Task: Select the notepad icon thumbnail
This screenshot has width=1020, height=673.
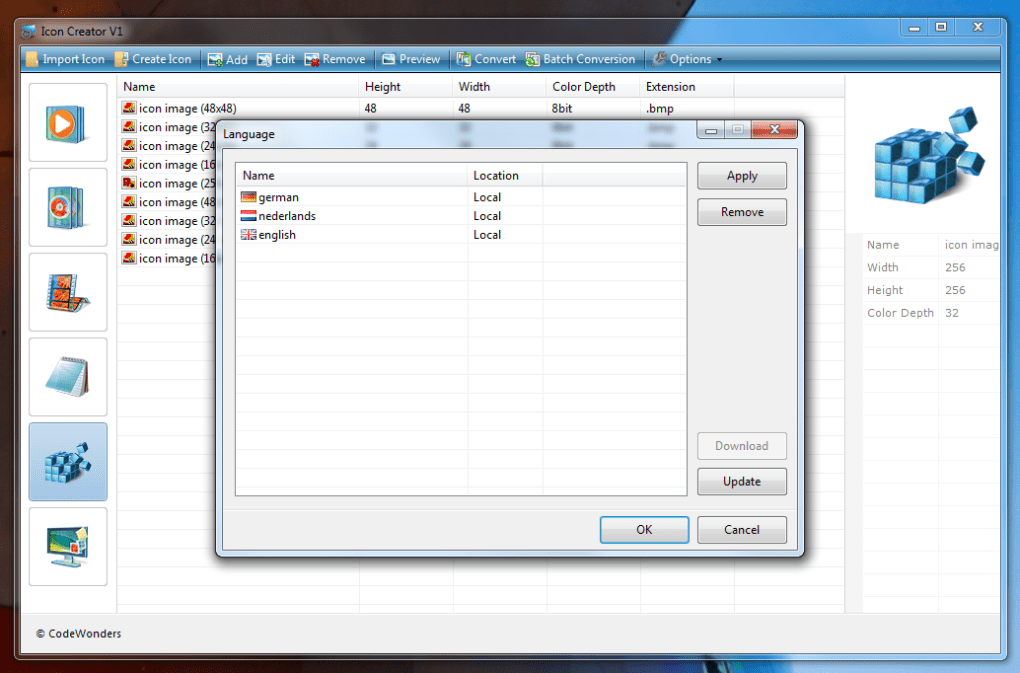Action: (x=67, y=377)
